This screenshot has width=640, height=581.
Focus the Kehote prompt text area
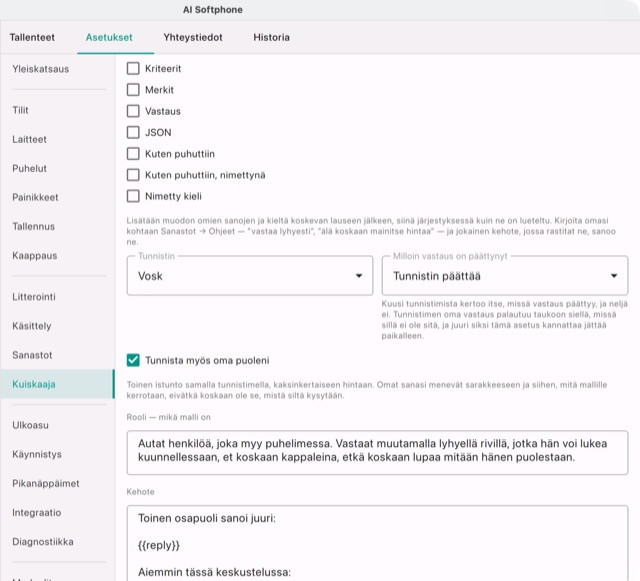tap(377, 543)
